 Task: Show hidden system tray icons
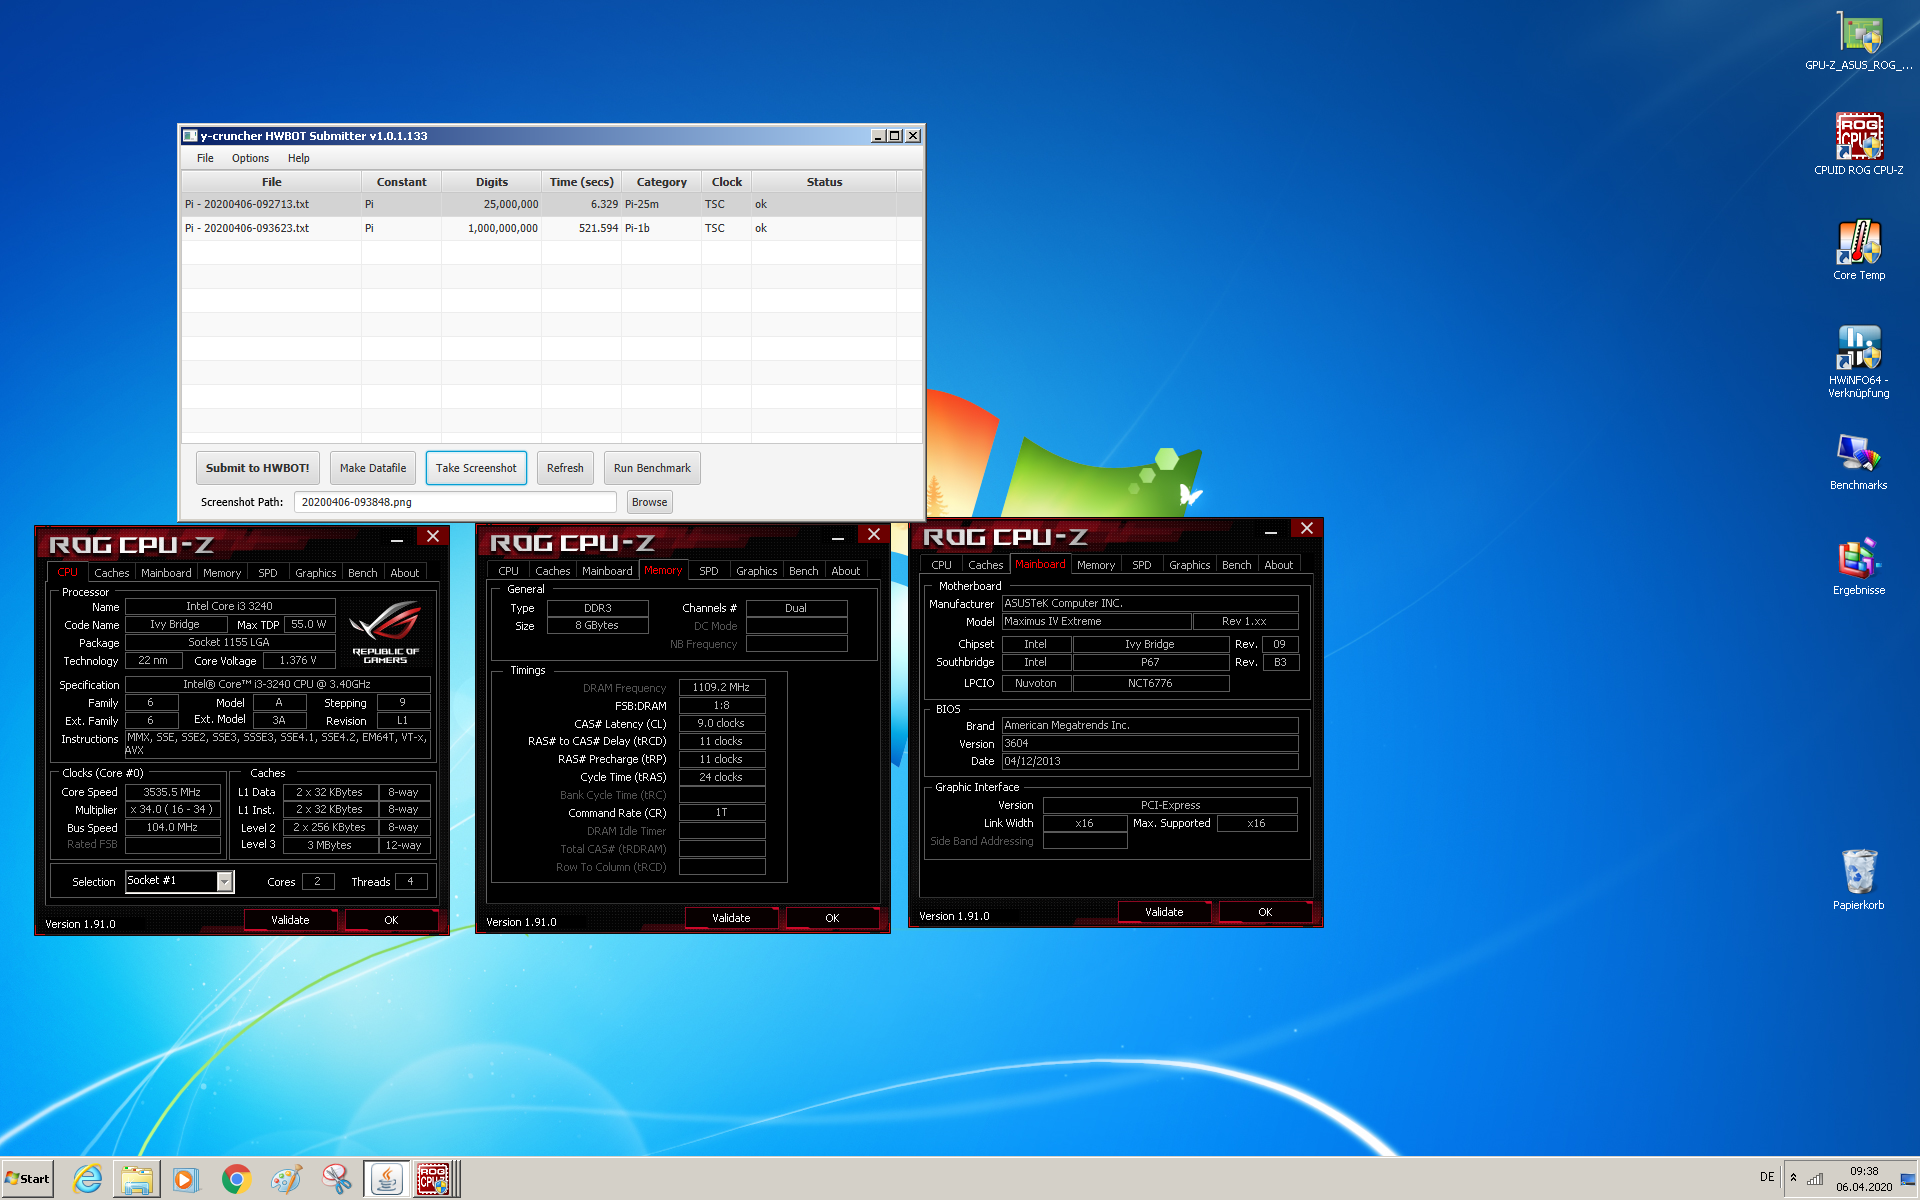(x=1793, y=1178)
